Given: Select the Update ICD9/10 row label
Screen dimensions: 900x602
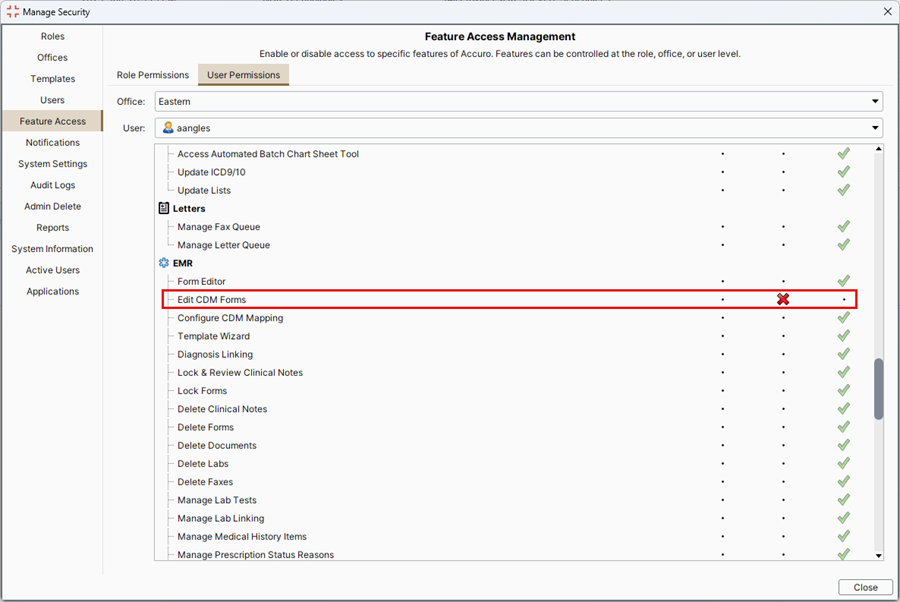Looking at the screenshot, I should point(211,172).
